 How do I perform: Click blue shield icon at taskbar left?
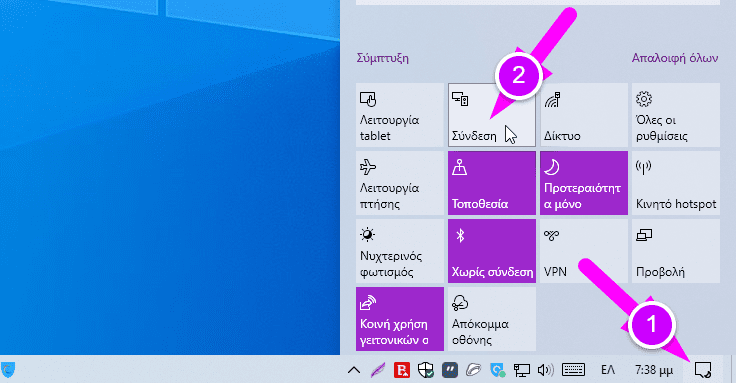[8, 370]
